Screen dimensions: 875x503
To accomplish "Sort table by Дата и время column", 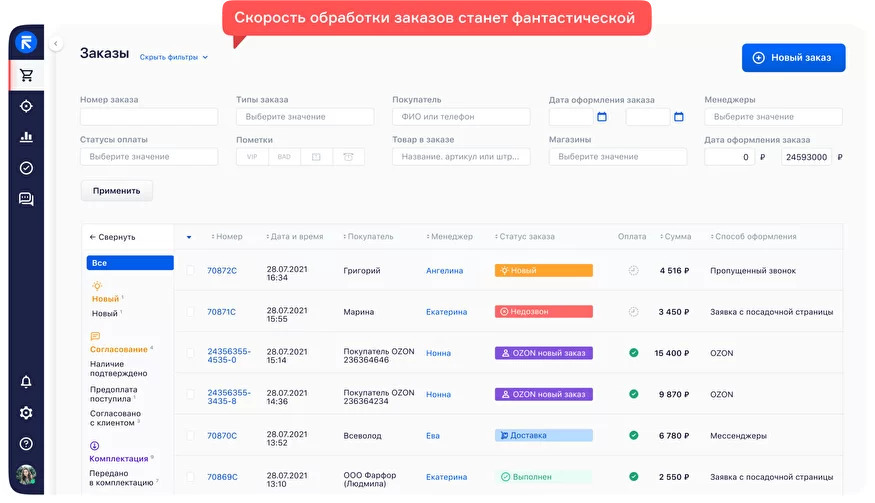I will tap(295, 237).
